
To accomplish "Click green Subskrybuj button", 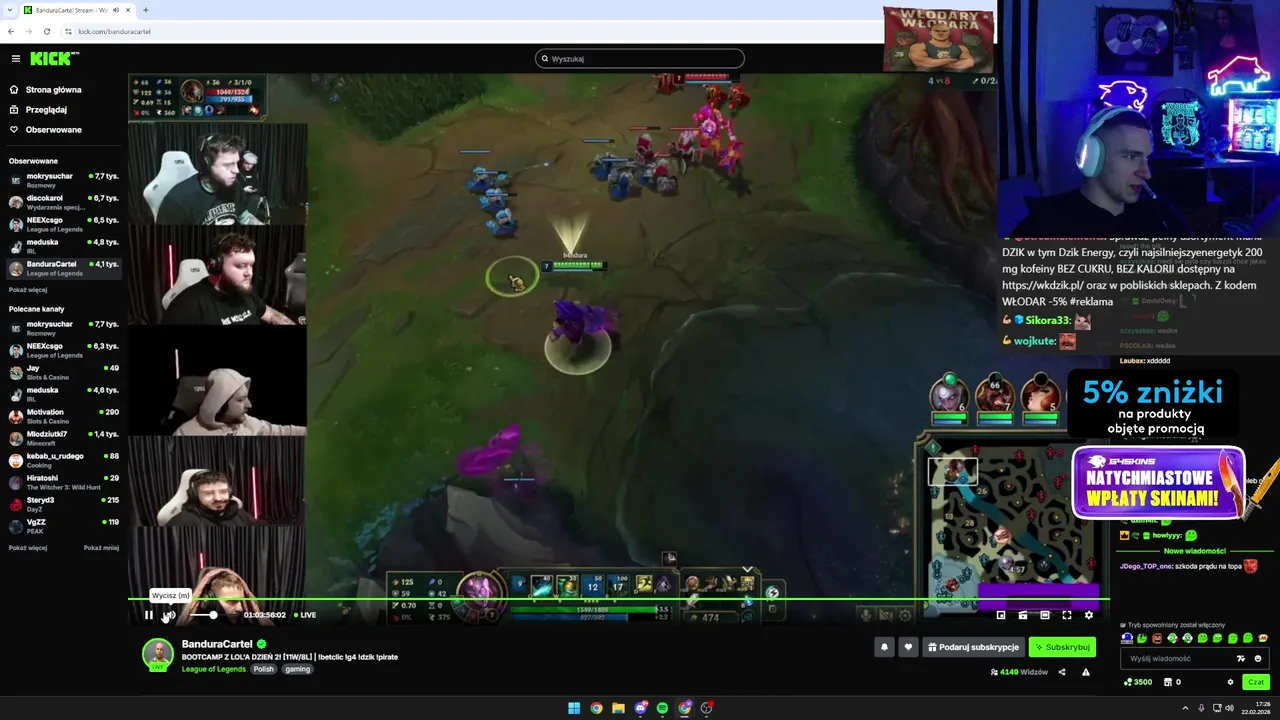I will (1062, 647).
